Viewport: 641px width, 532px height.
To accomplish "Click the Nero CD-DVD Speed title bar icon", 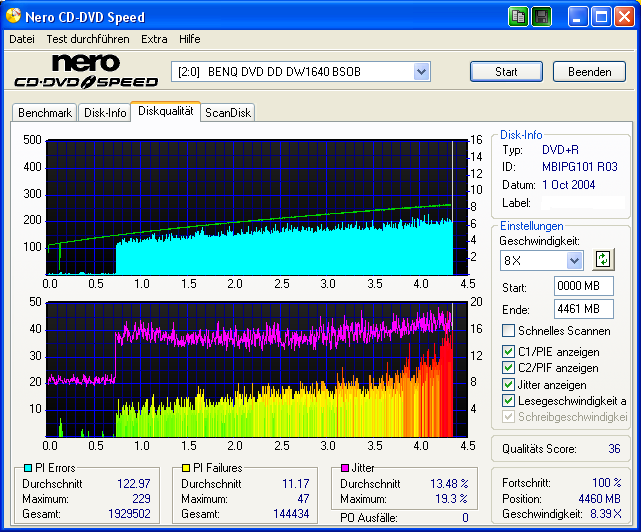I will 13,17.
